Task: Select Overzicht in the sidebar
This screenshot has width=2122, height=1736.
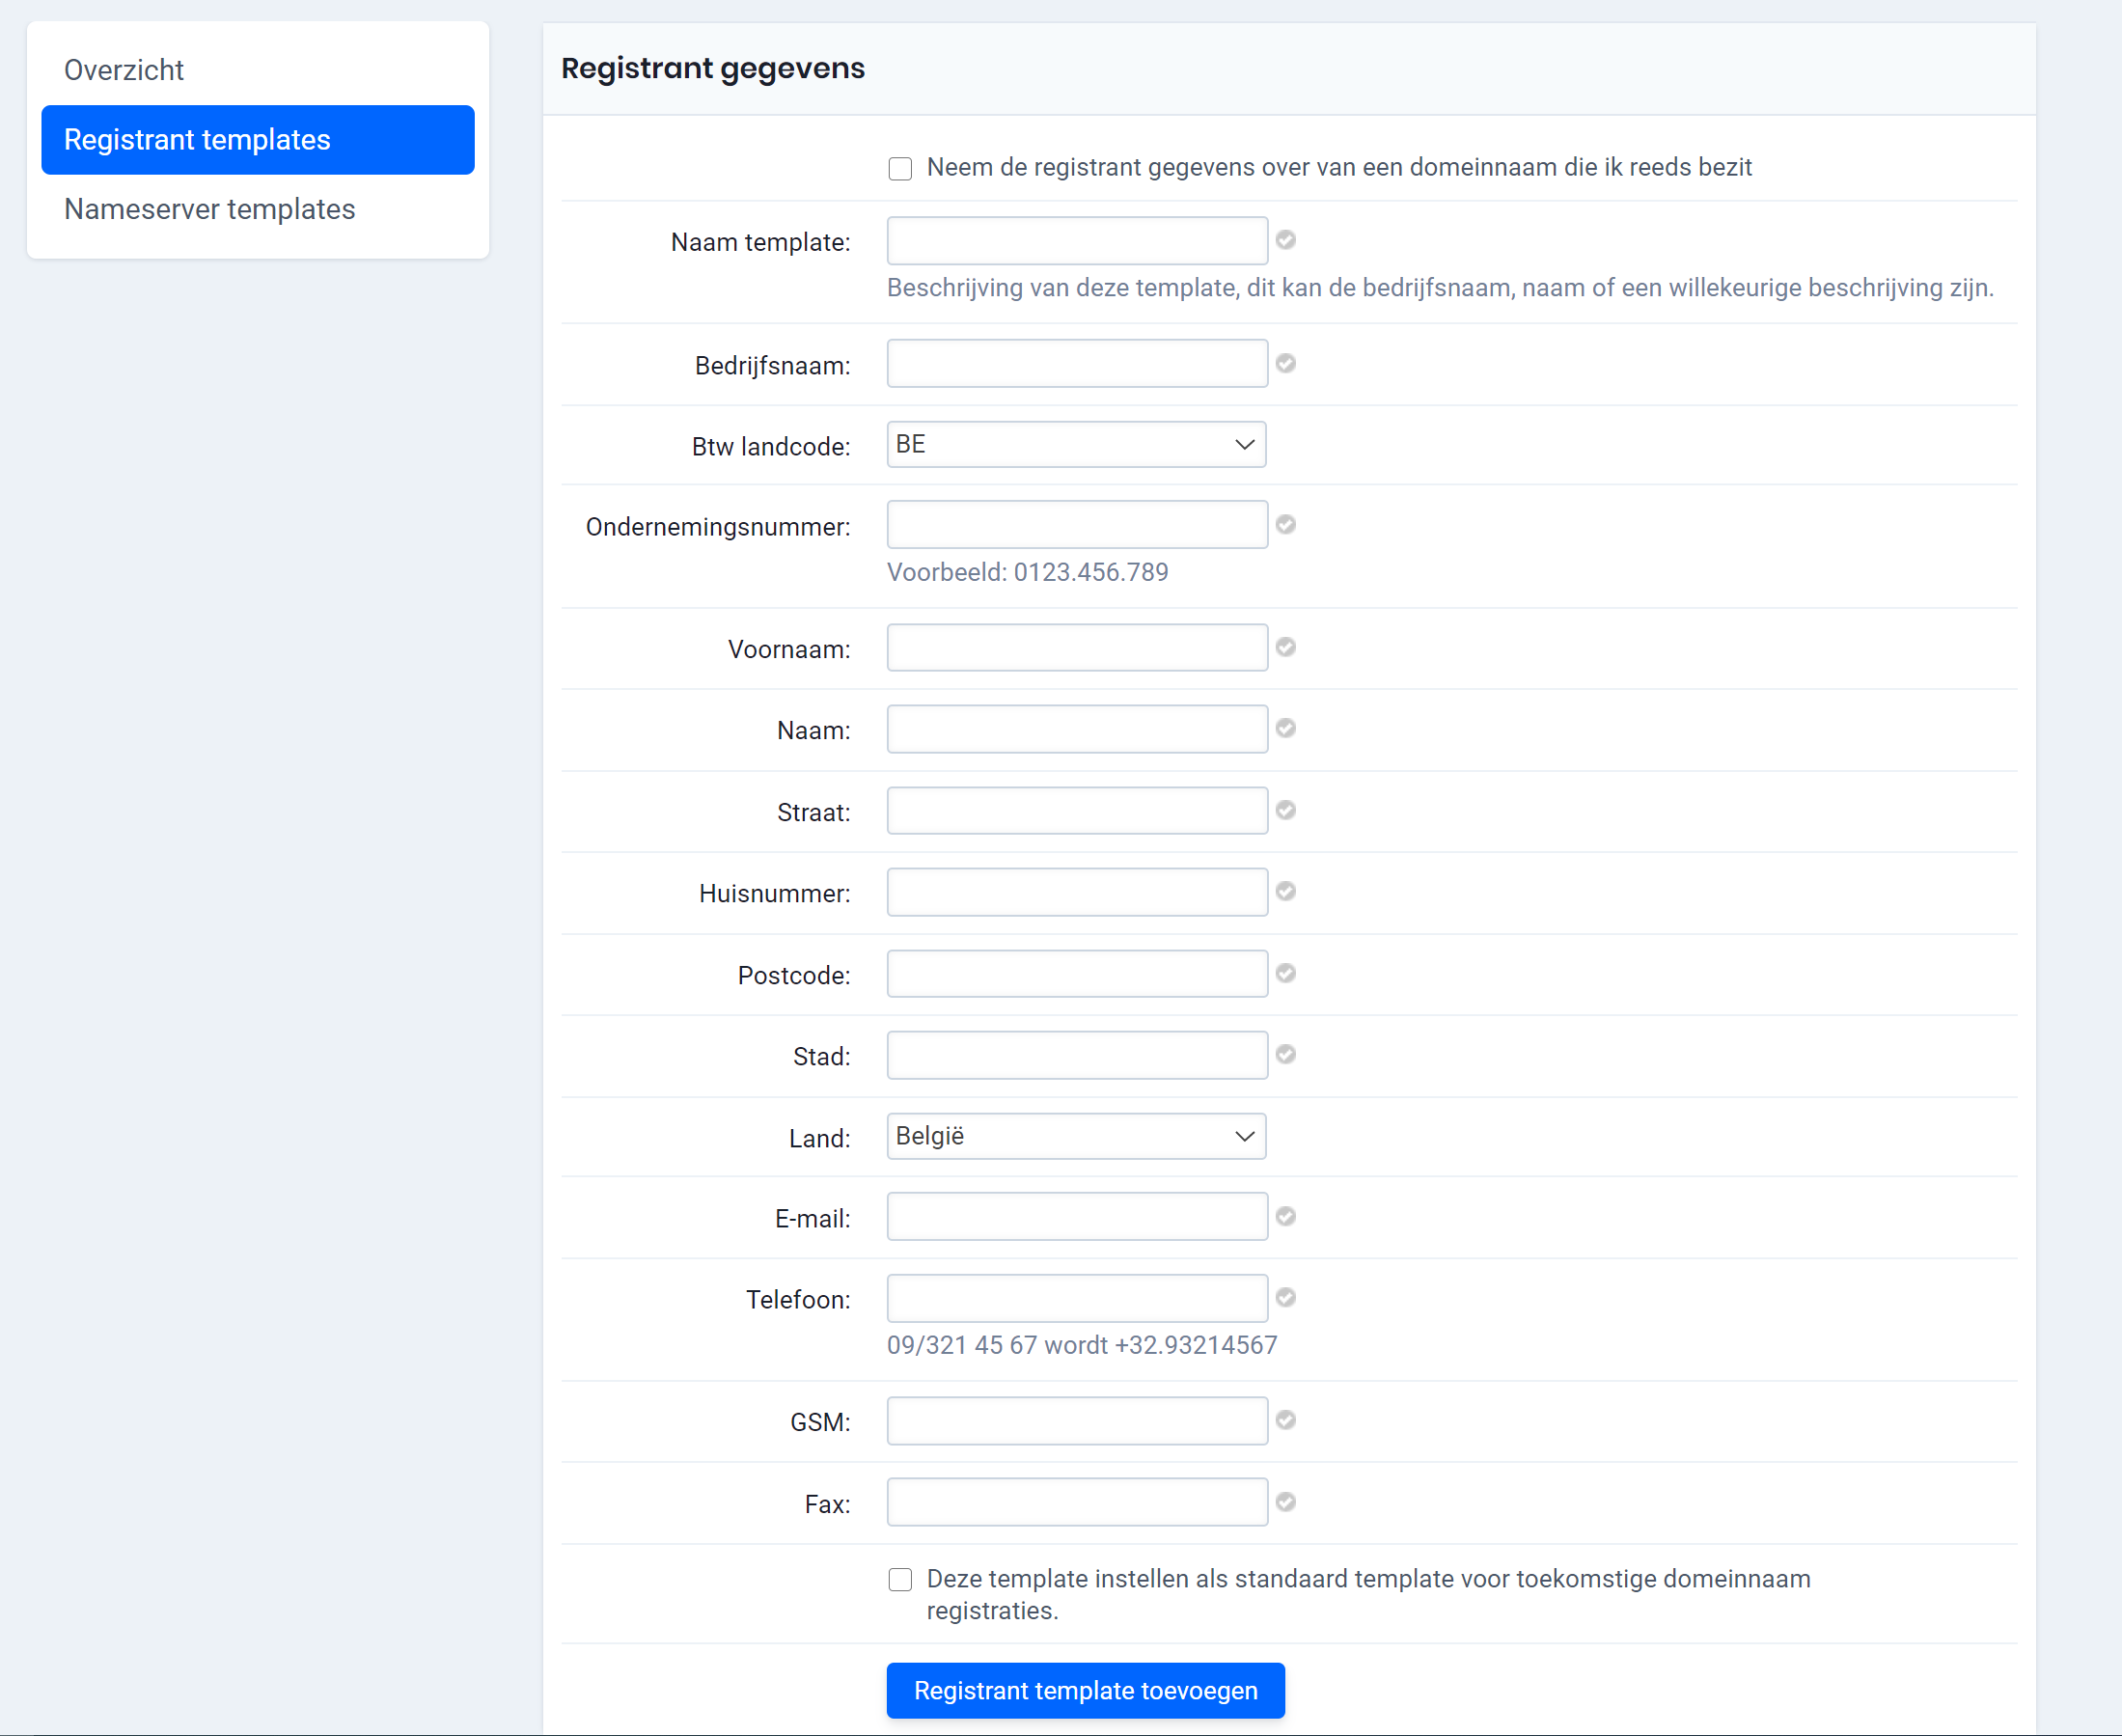Action: coord(124,70)
